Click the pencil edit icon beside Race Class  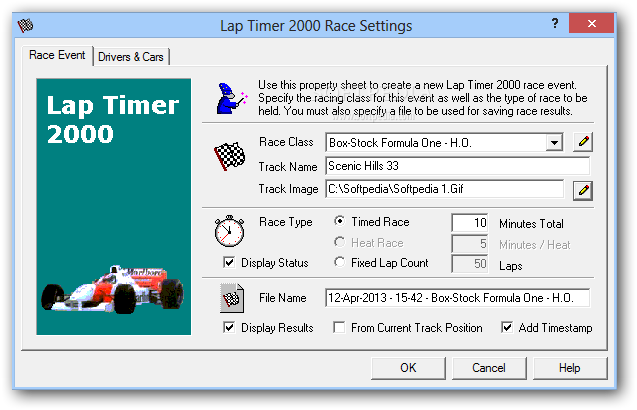(x=583, y=142)
